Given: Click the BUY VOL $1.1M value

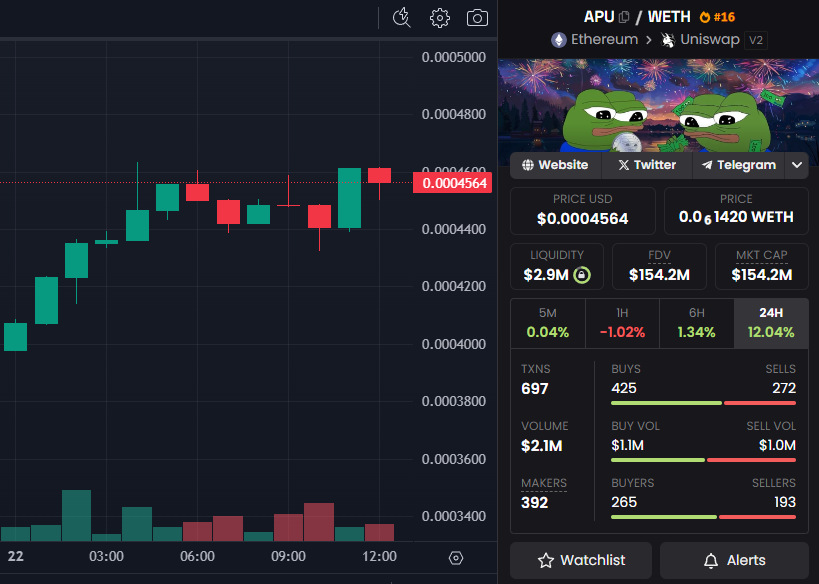Looking at the screenshot, I should pyautogui.click(x=627, y=445).
